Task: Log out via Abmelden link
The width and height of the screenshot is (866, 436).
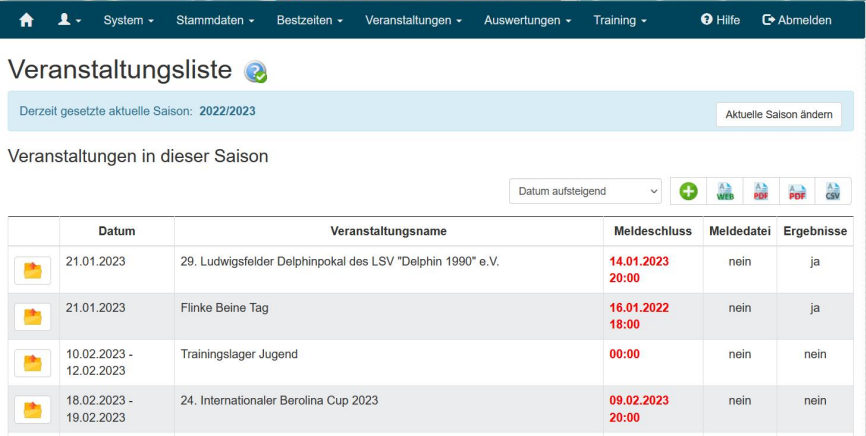Action: (x=796, y=20)
